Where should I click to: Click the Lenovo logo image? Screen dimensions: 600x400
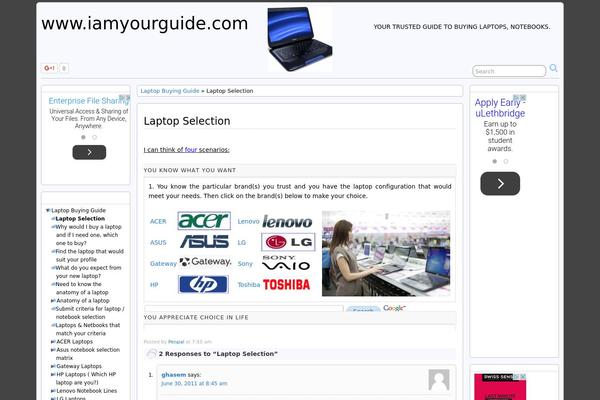(x=287, y=222)
